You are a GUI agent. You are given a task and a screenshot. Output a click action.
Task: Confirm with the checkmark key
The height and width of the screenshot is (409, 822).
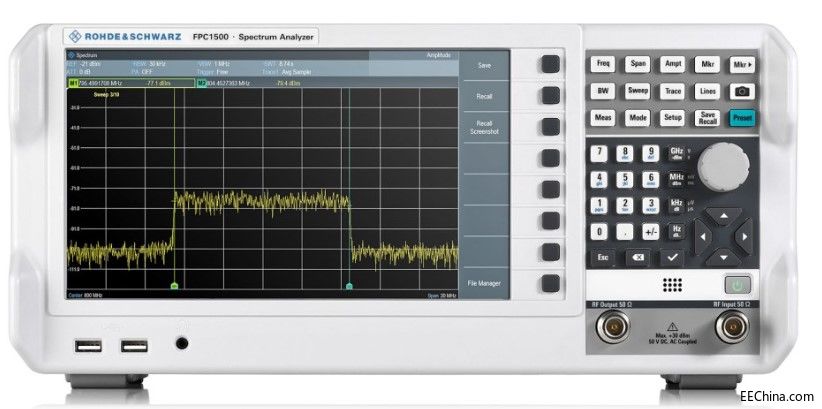(672, 257)
